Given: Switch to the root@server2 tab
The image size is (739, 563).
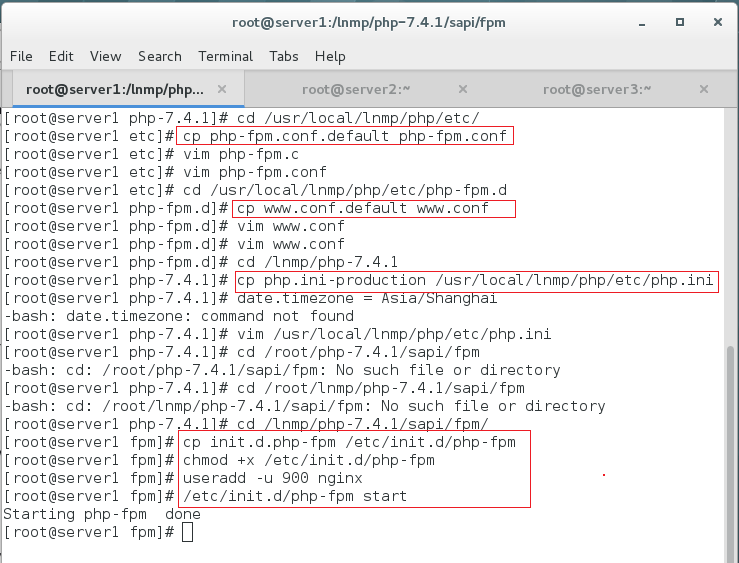Looking at the screenshot, I should pyautogui.click(x=356, y=89).
